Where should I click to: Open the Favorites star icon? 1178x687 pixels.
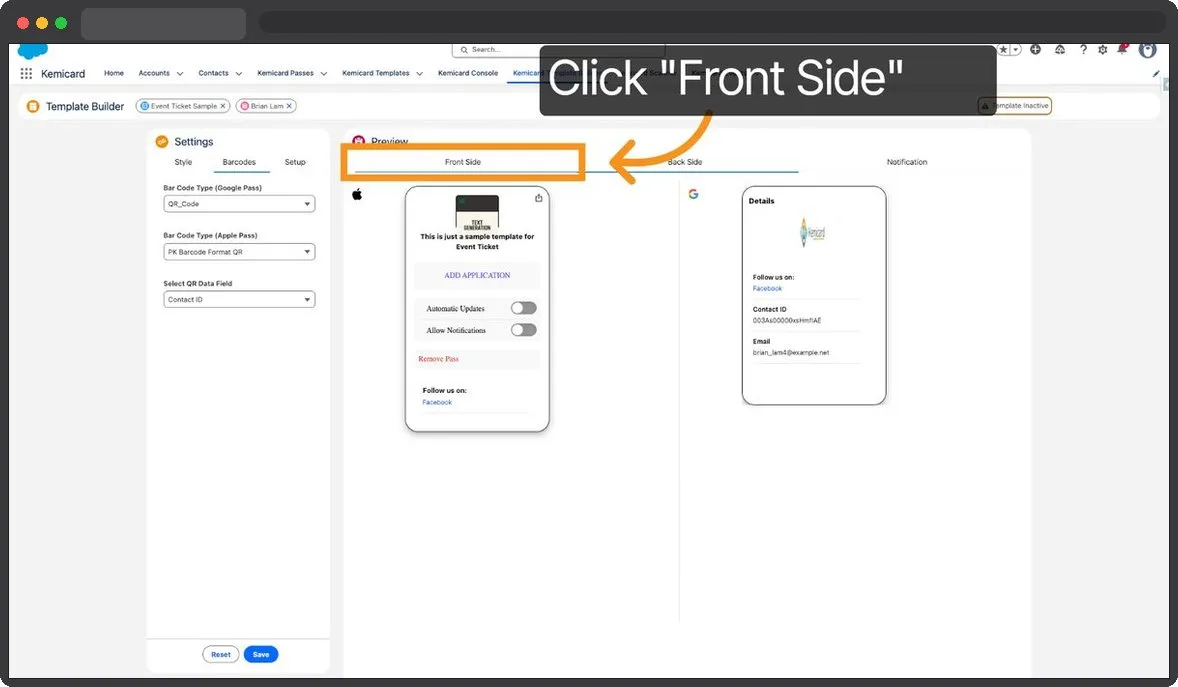tap(1004, 50)
